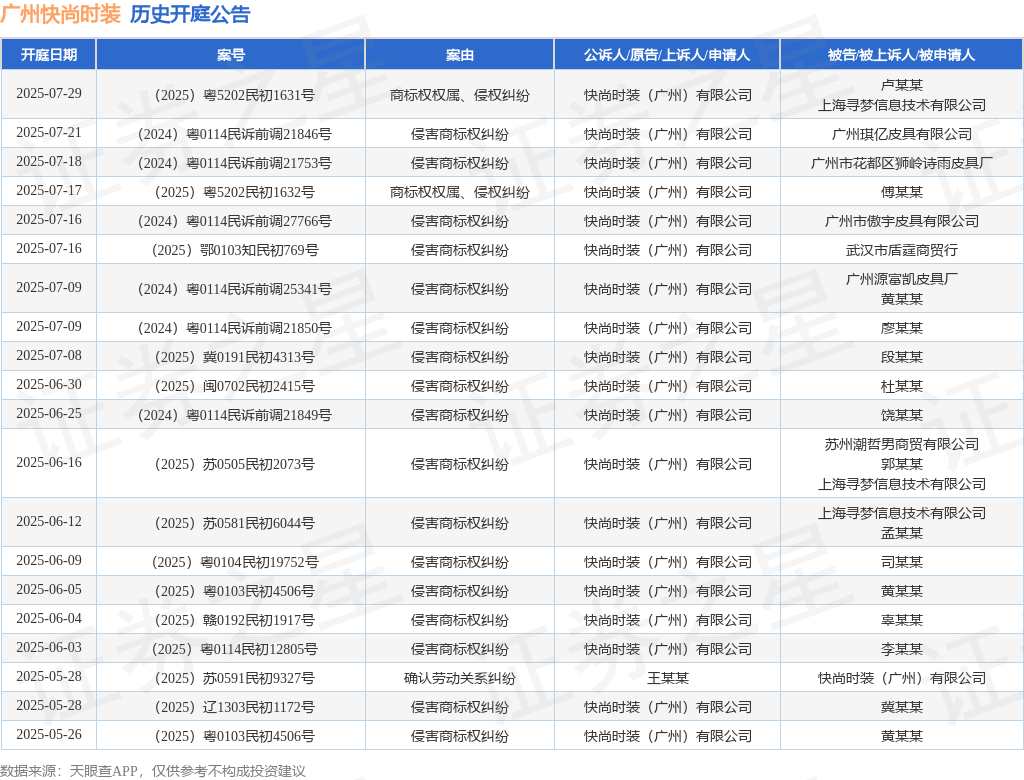Click defendant 冀某某

pos(902,707)
